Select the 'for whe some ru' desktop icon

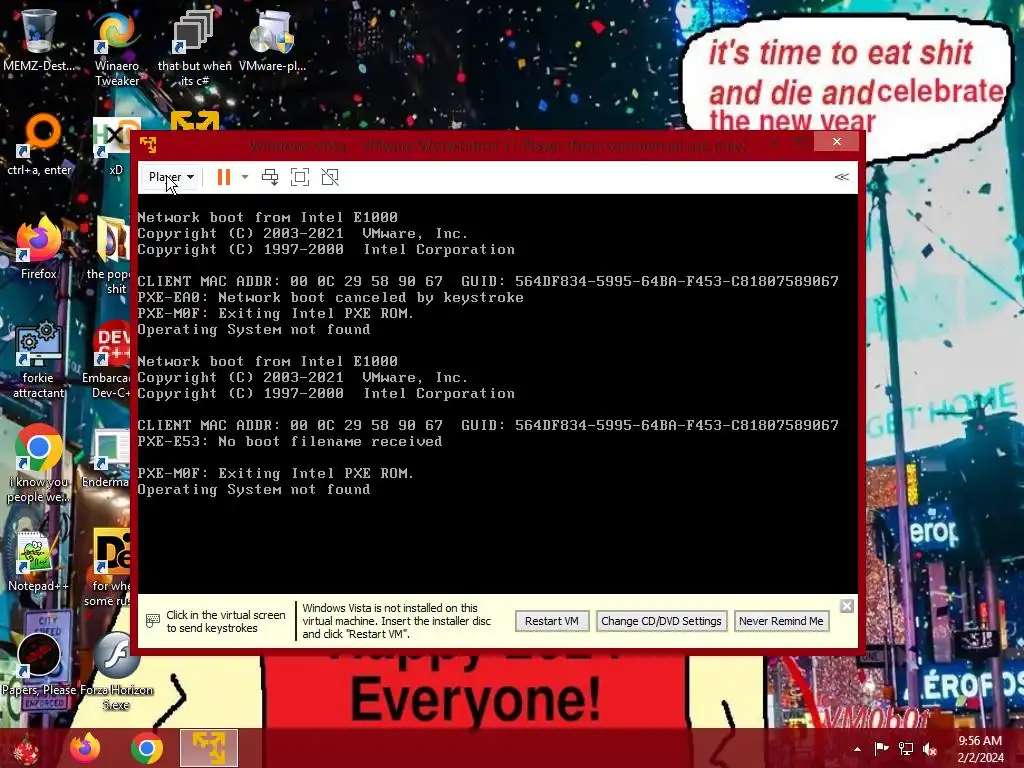110,568
